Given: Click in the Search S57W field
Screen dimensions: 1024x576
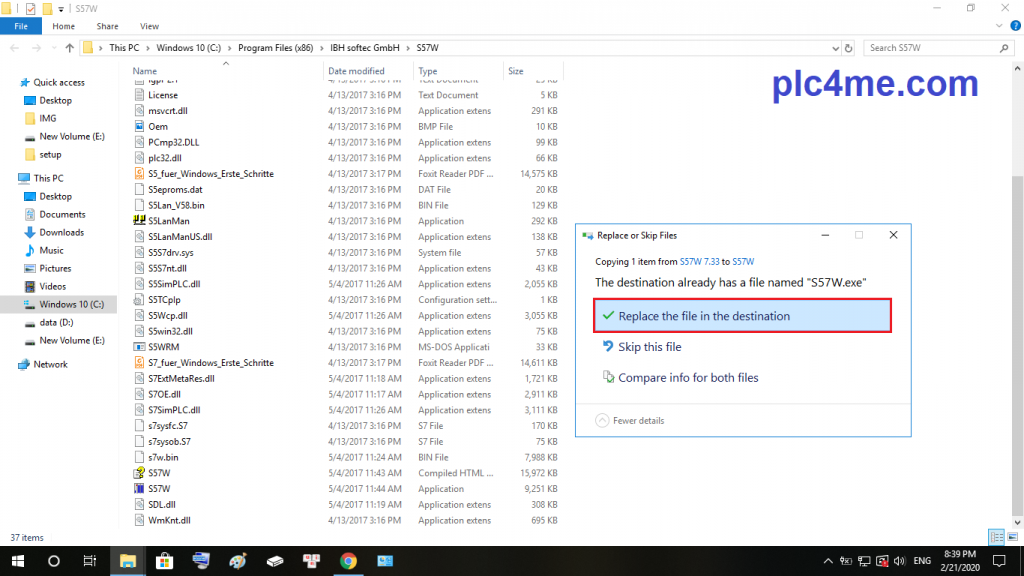Looking at the screenshot, I should point(935,48).
